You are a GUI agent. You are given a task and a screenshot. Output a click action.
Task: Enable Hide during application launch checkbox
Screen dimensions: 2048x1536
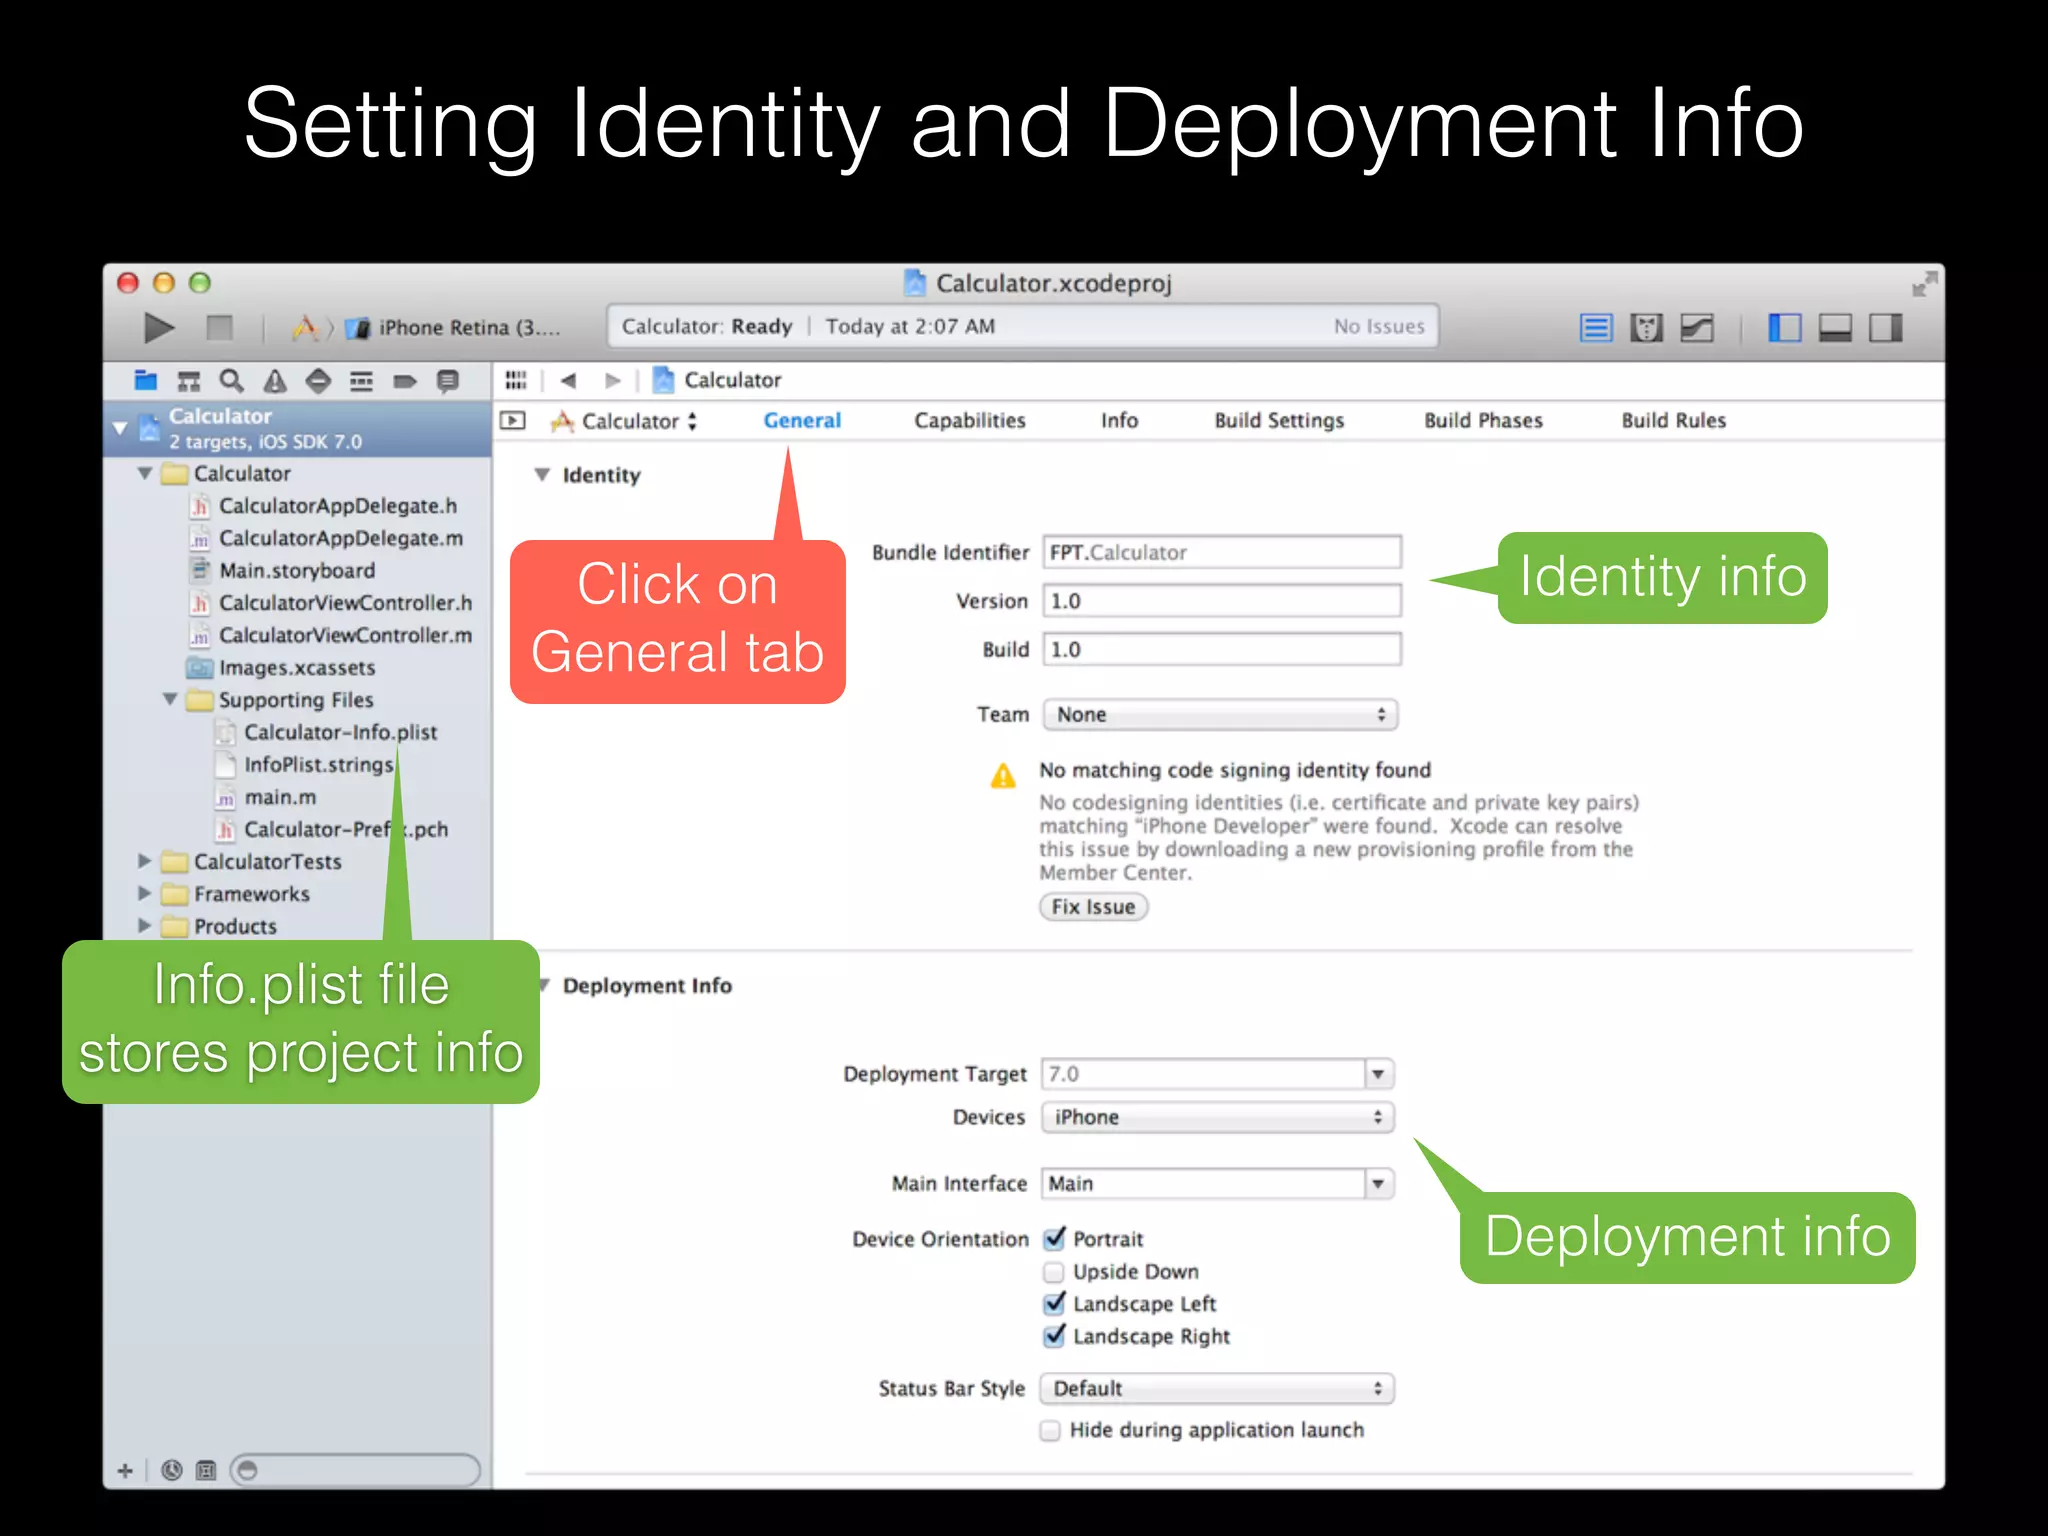[x=1050, y=1431]
